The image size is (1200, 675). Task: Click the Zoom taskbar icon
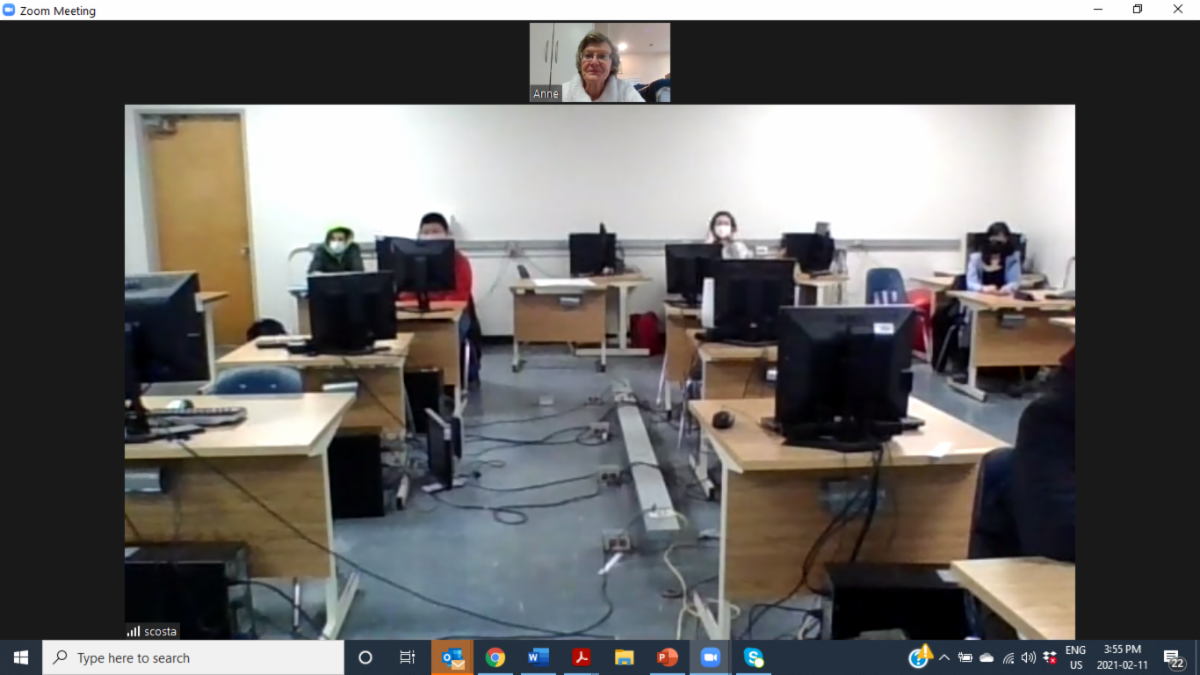[710, 657]
